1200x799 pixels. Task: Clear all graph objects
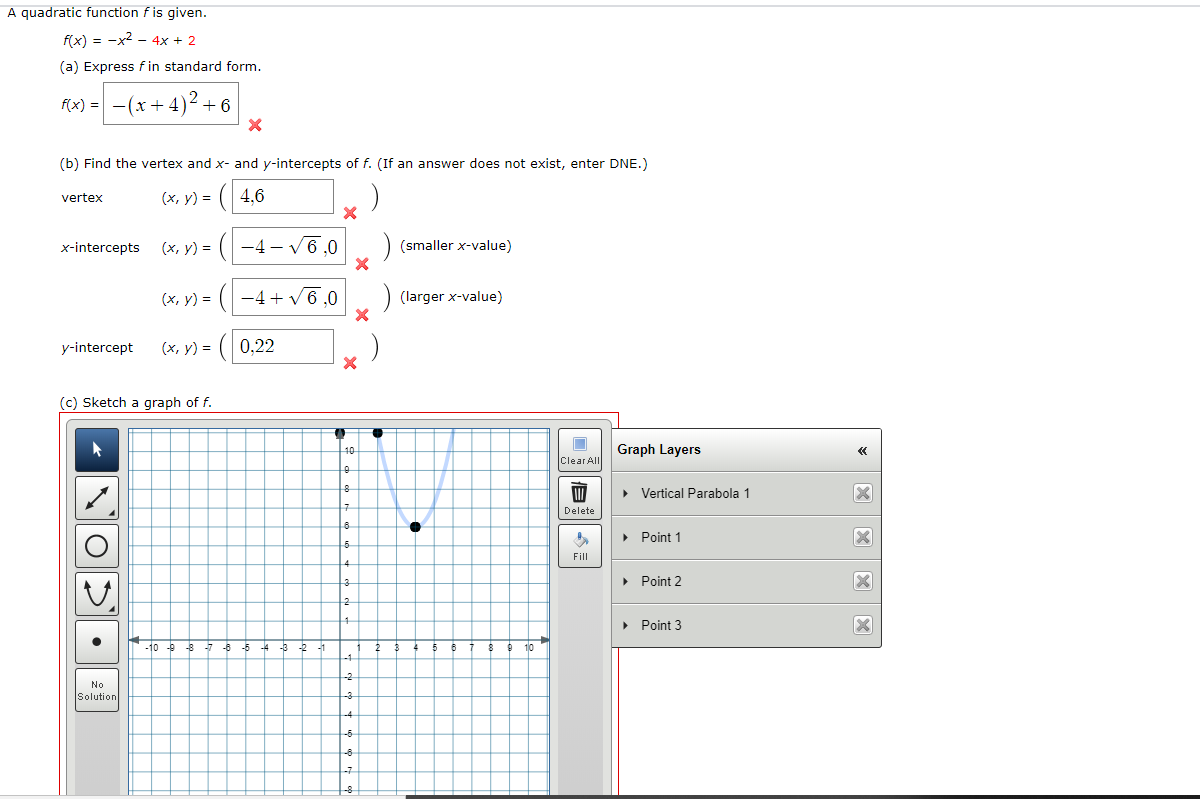click(x=580, y=450)
